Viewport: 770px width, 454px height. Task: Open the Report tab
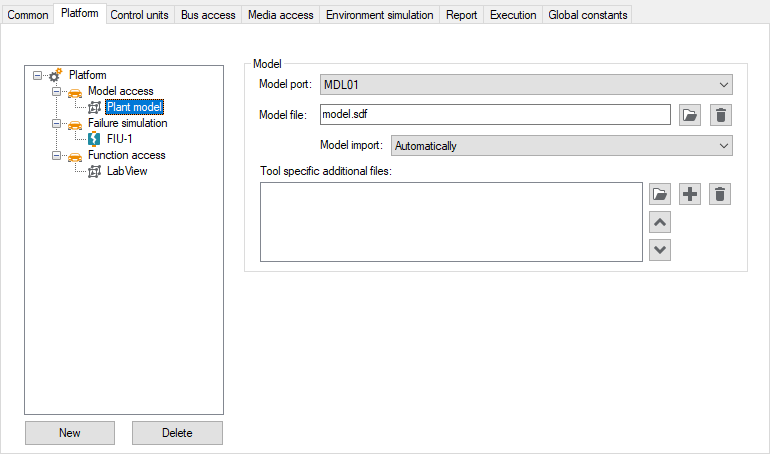tap(461, 15)
